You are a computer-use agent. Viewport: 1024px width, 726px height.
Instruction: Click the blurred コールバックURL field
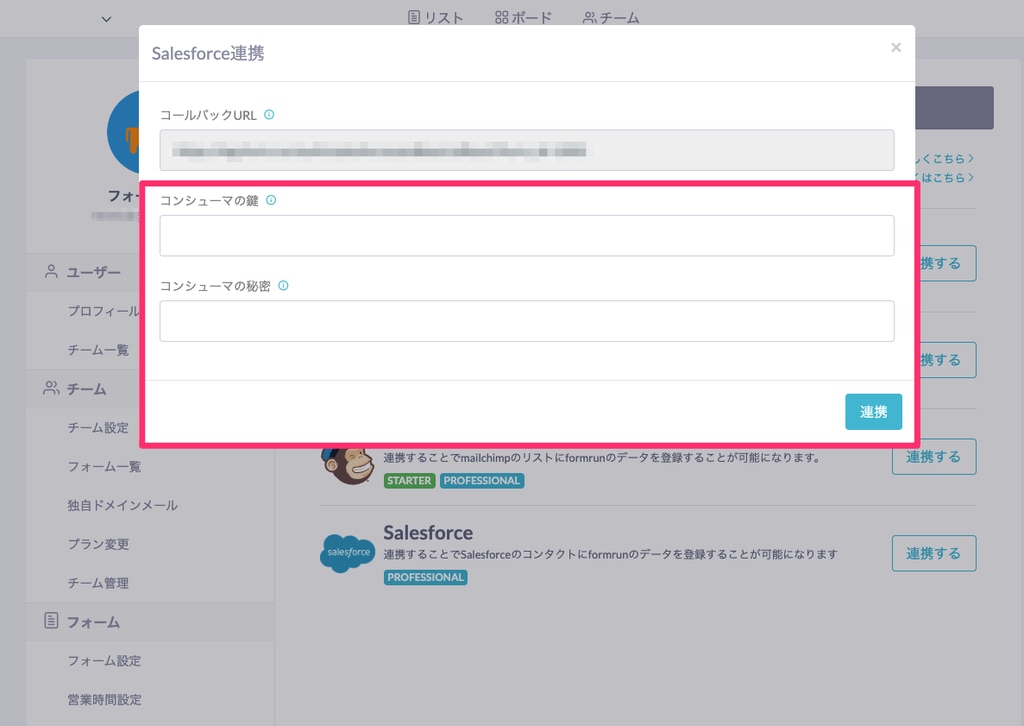point(527,150)
